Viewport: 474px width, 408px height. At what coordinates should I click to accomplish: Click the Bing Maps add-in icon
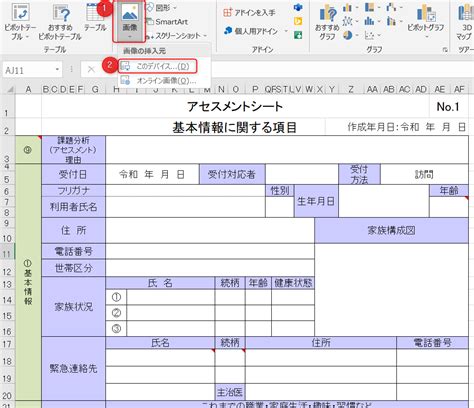[x=298, y=21]
